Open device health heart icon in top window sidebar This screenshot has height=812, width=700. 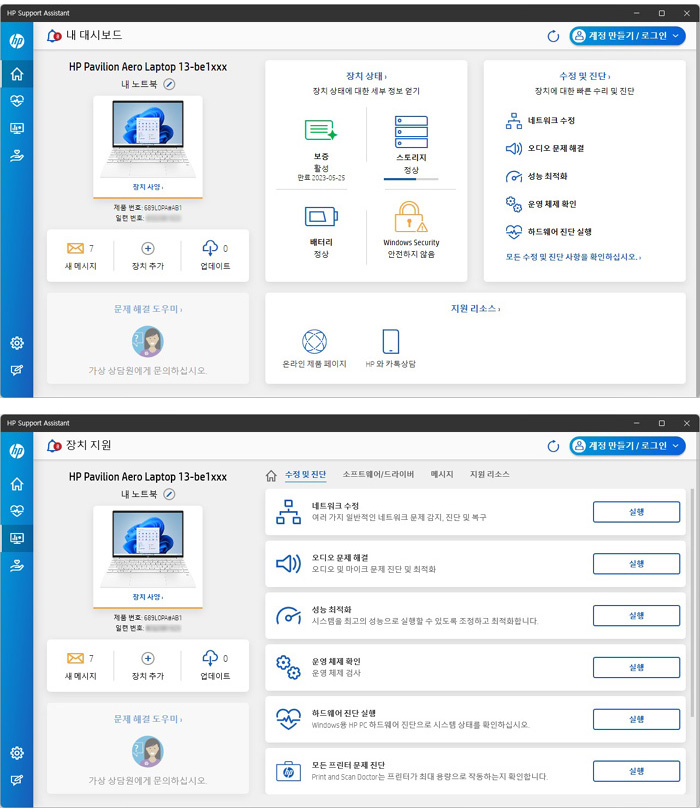17,101
